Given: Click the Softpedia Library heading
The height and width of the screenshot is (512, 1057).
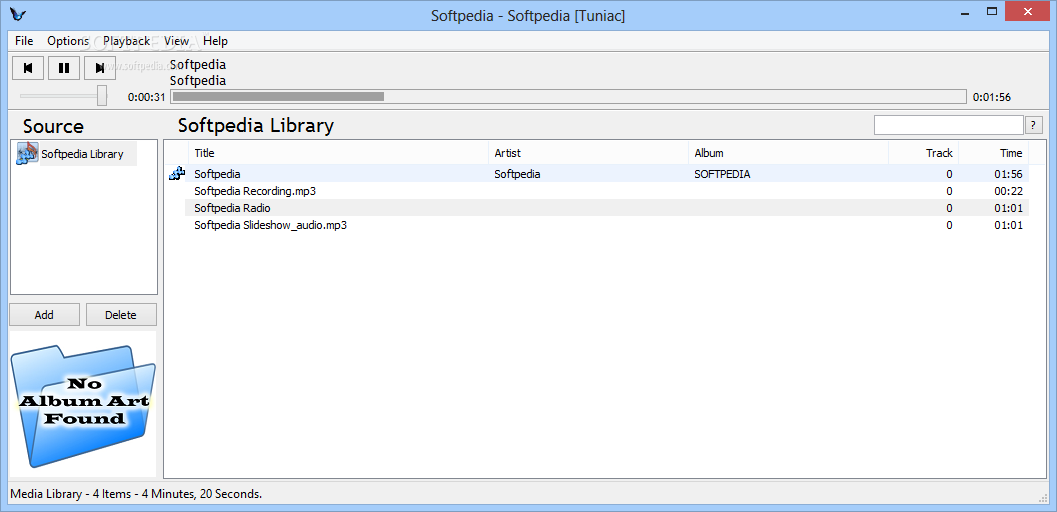Looking at the screenshot, I should click(255, 125).
